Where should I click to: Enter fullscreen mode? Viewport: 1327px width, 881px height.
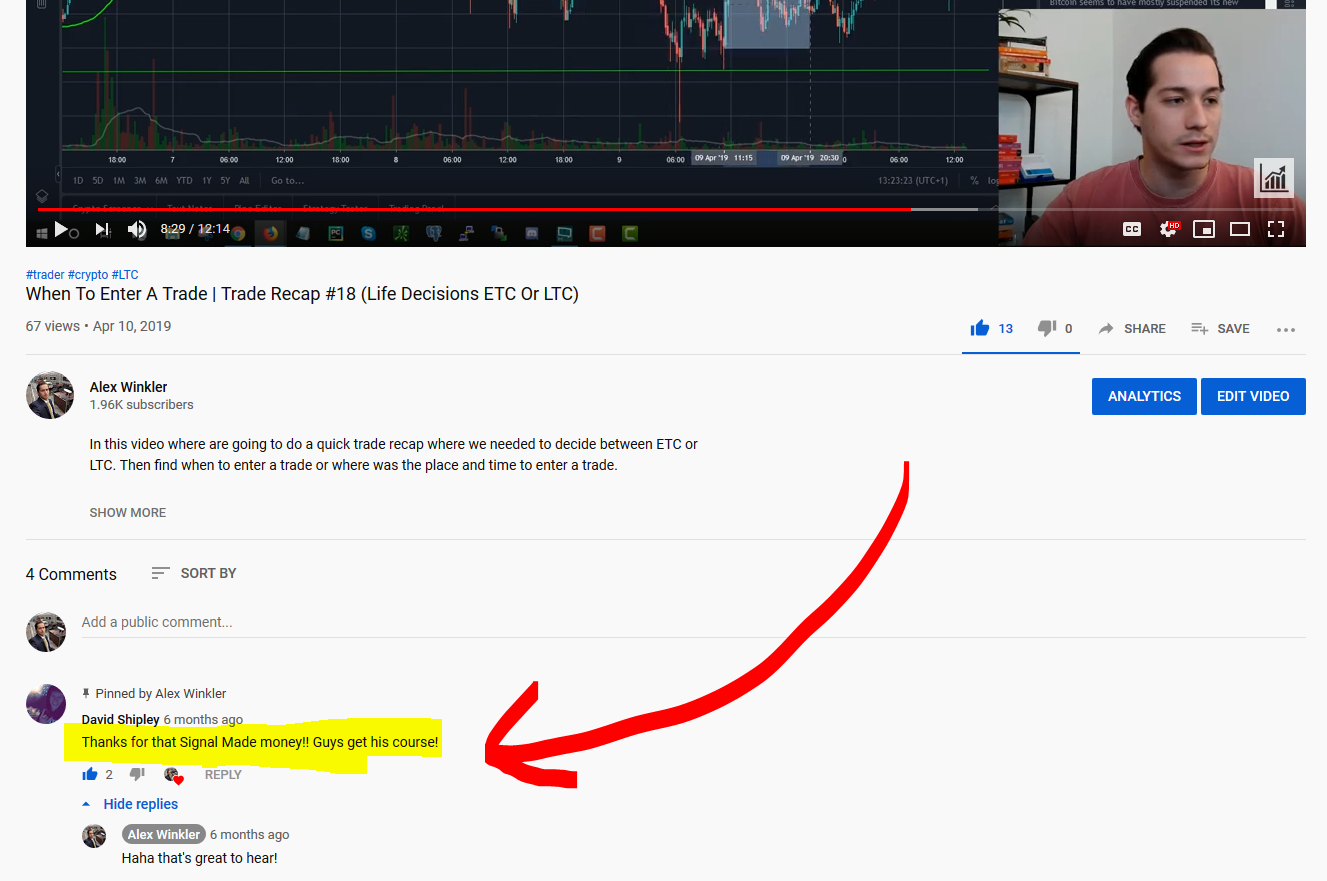tap(1276, 228)
